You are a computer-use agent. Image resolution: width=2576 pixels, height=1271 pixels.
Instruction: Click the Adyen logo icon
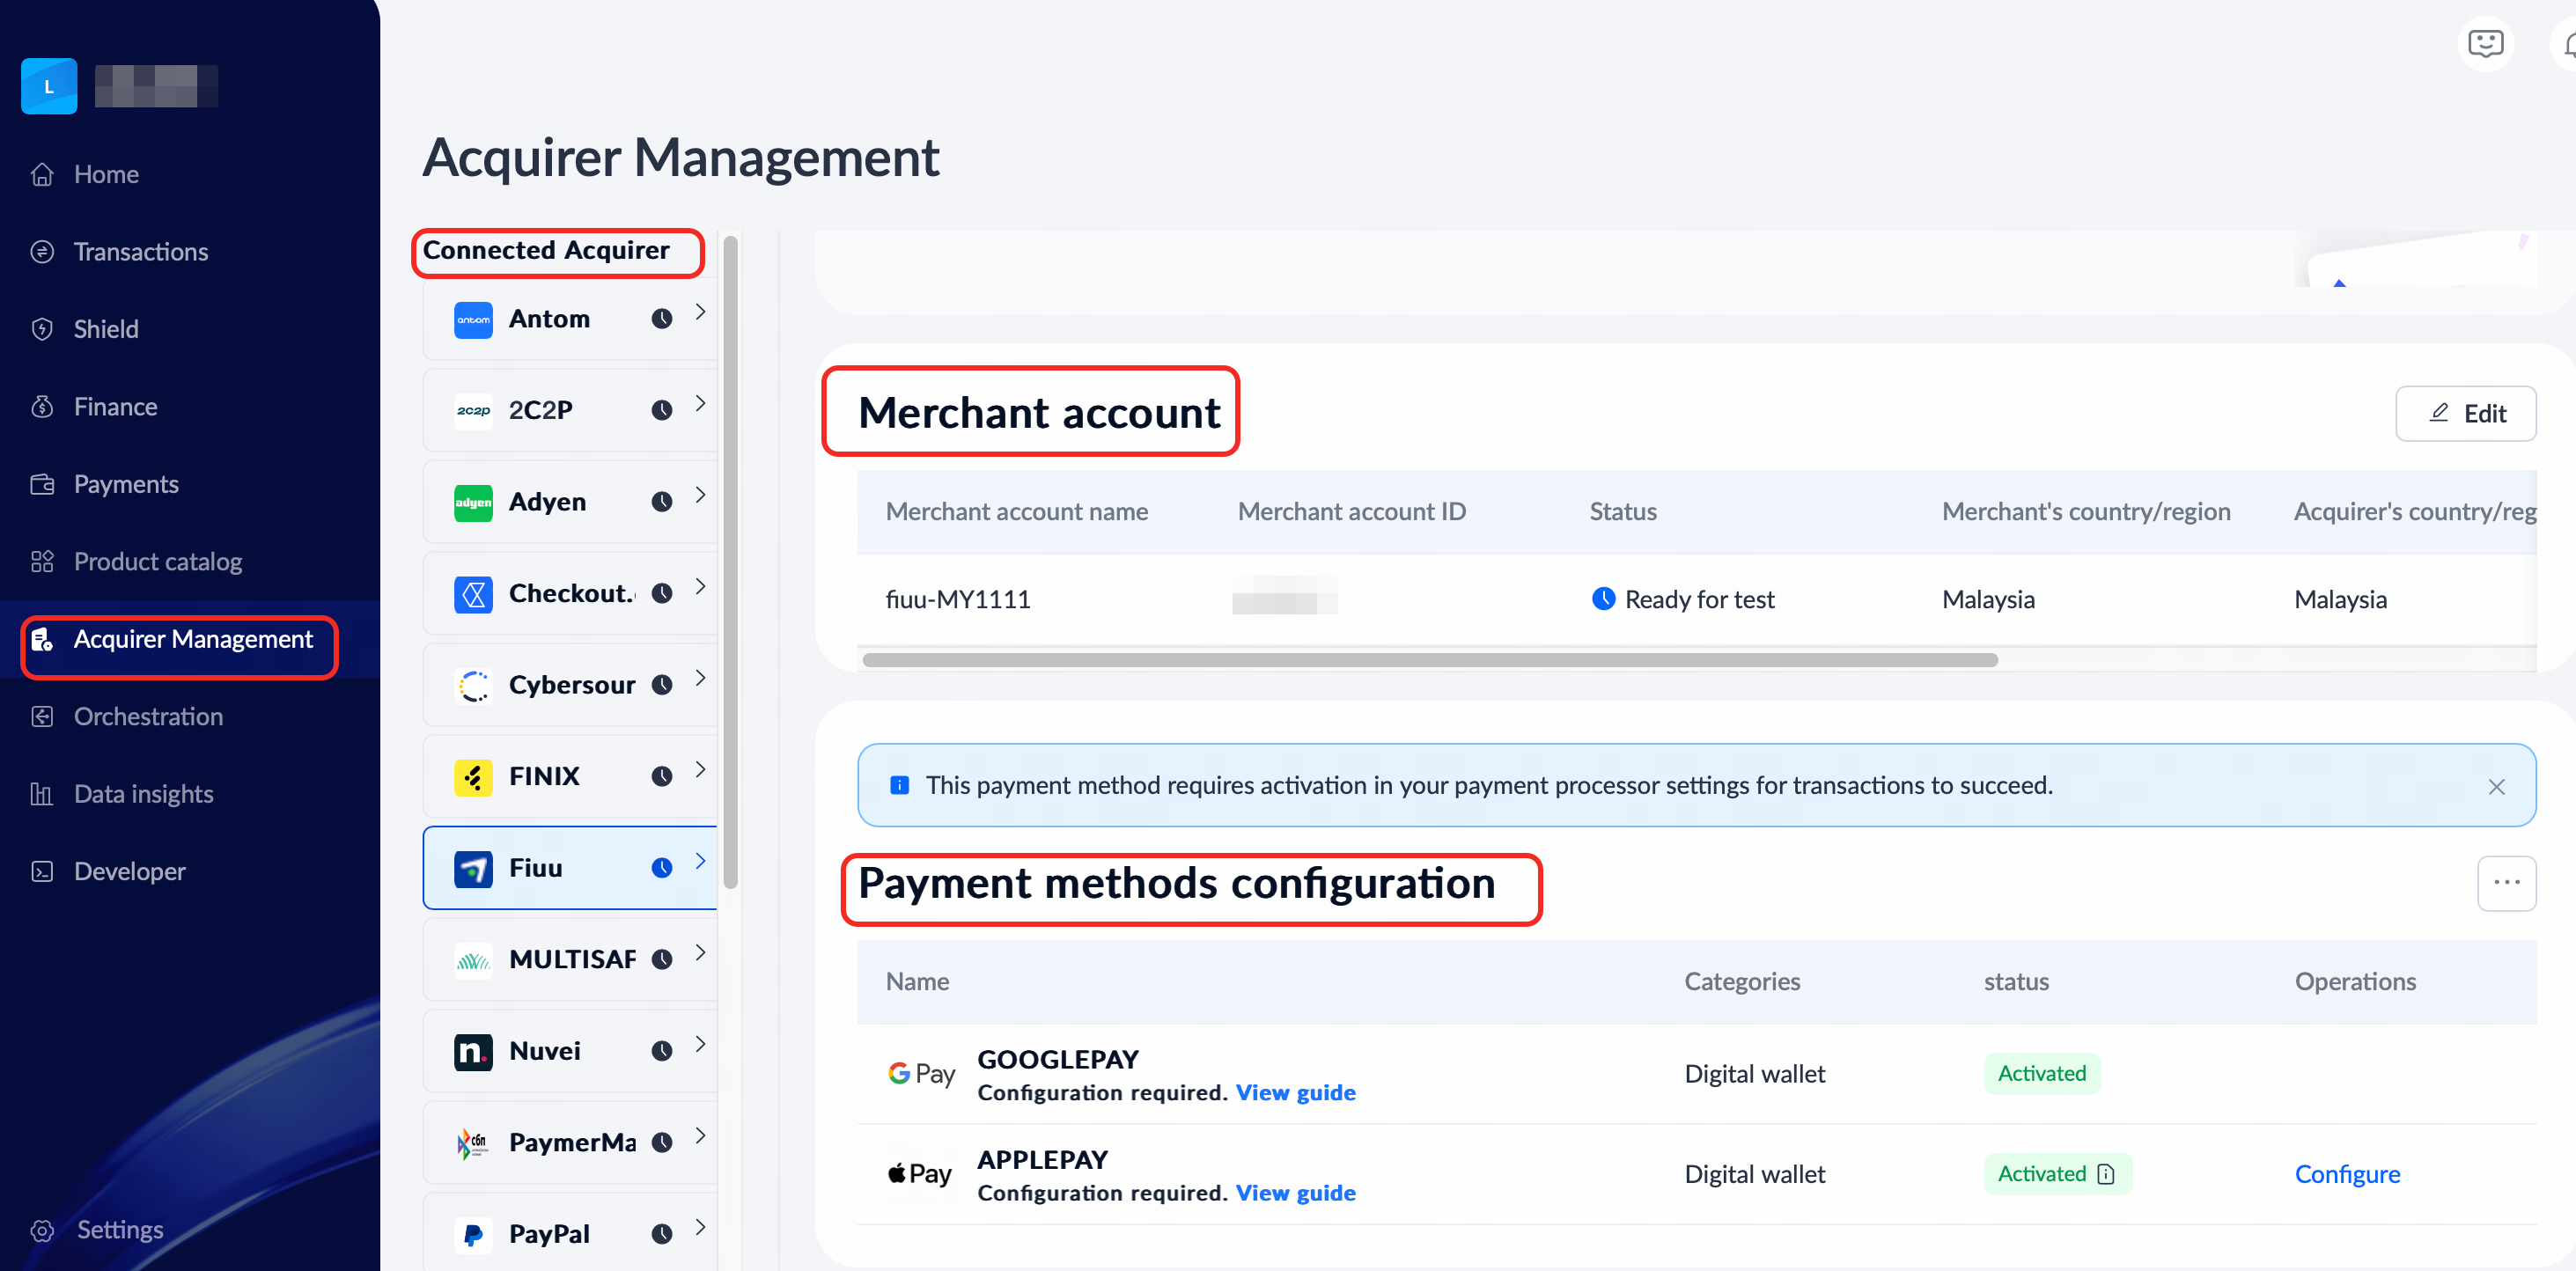coord(473,502)
